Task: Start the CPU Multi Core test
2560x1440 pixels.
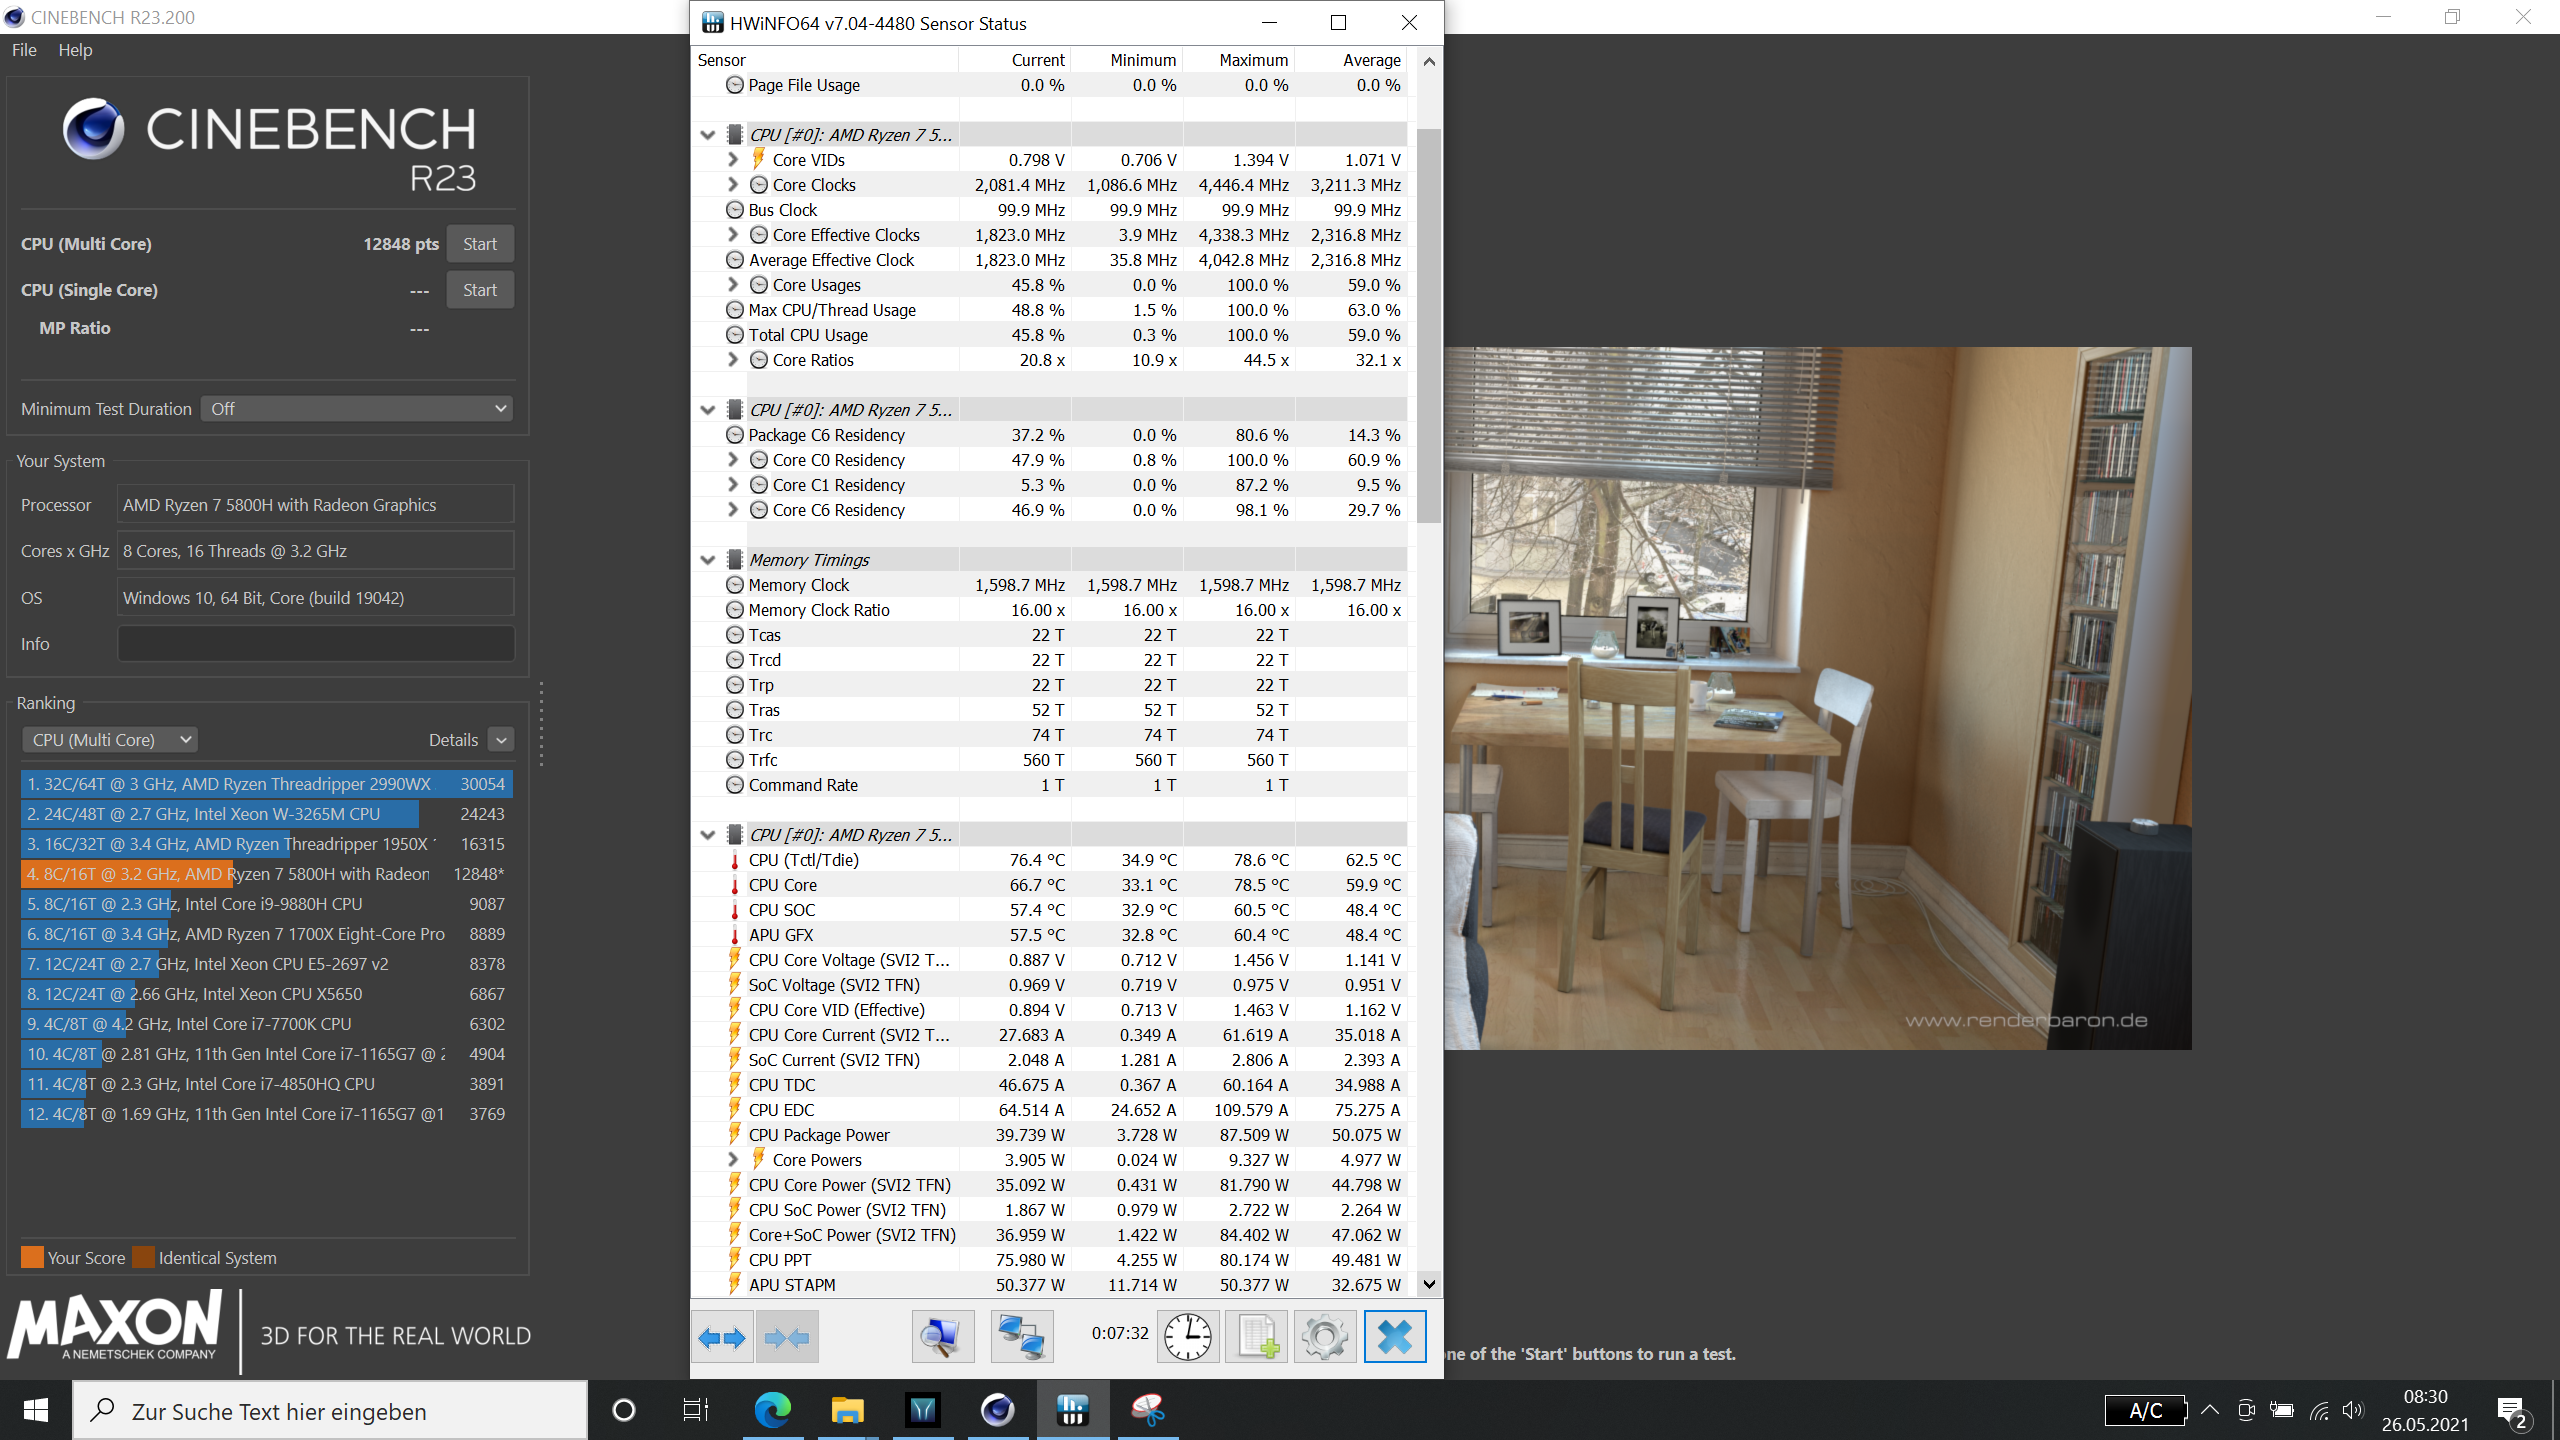Action: click(x=480, y=244)
